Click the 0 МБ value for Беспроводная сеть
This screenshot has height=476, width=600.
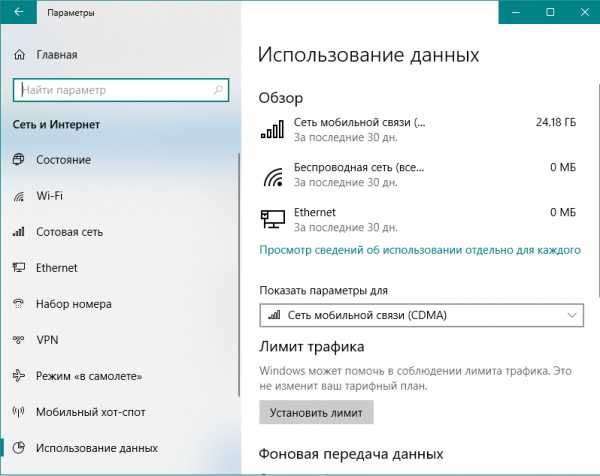(563, 167)
